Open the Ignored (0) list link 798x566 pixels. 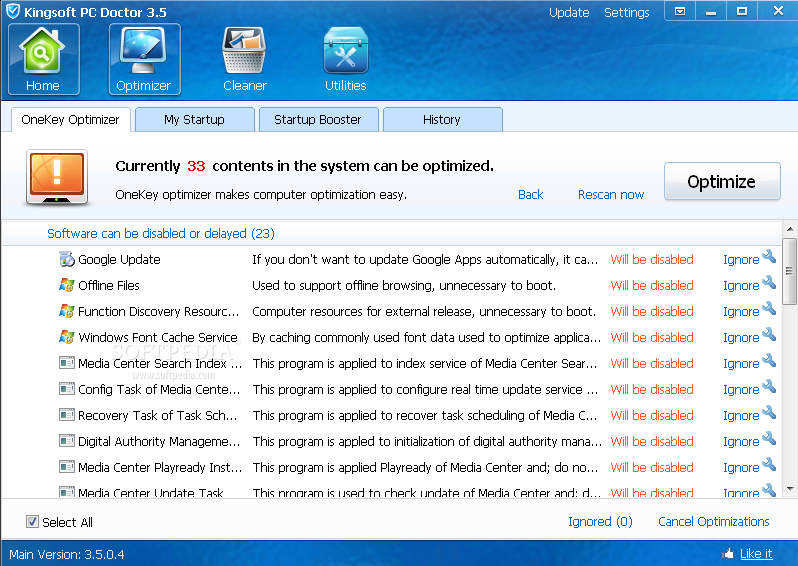point(600,522)
